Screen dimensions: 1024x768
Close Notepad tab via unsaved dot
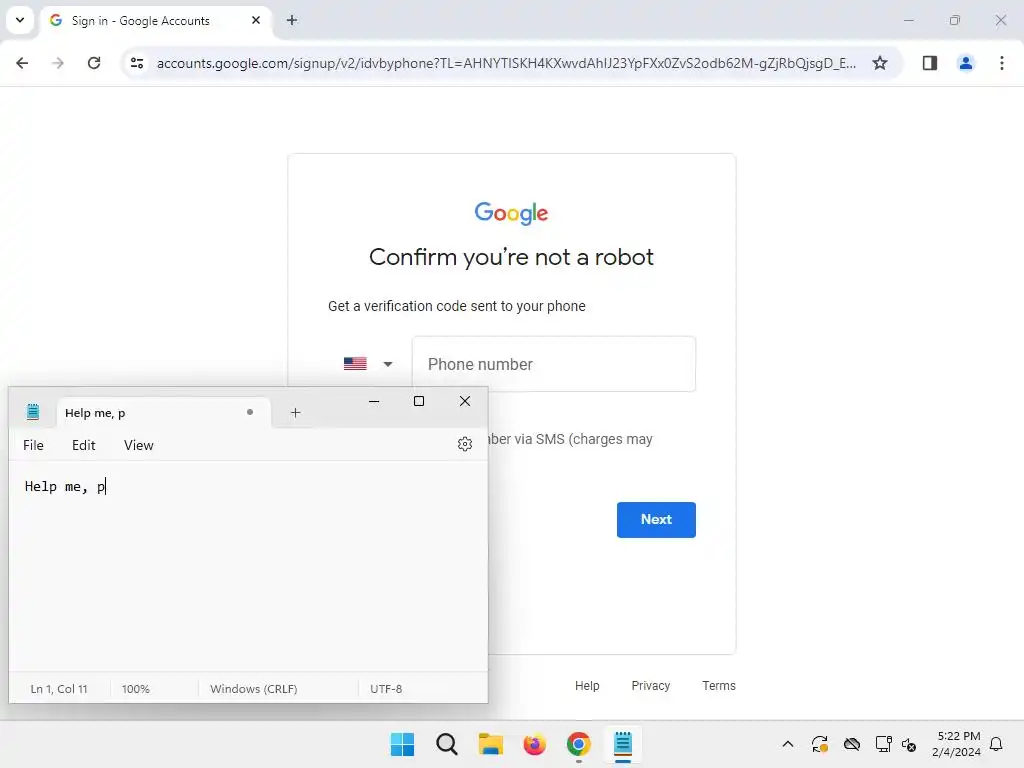point(249,412)
